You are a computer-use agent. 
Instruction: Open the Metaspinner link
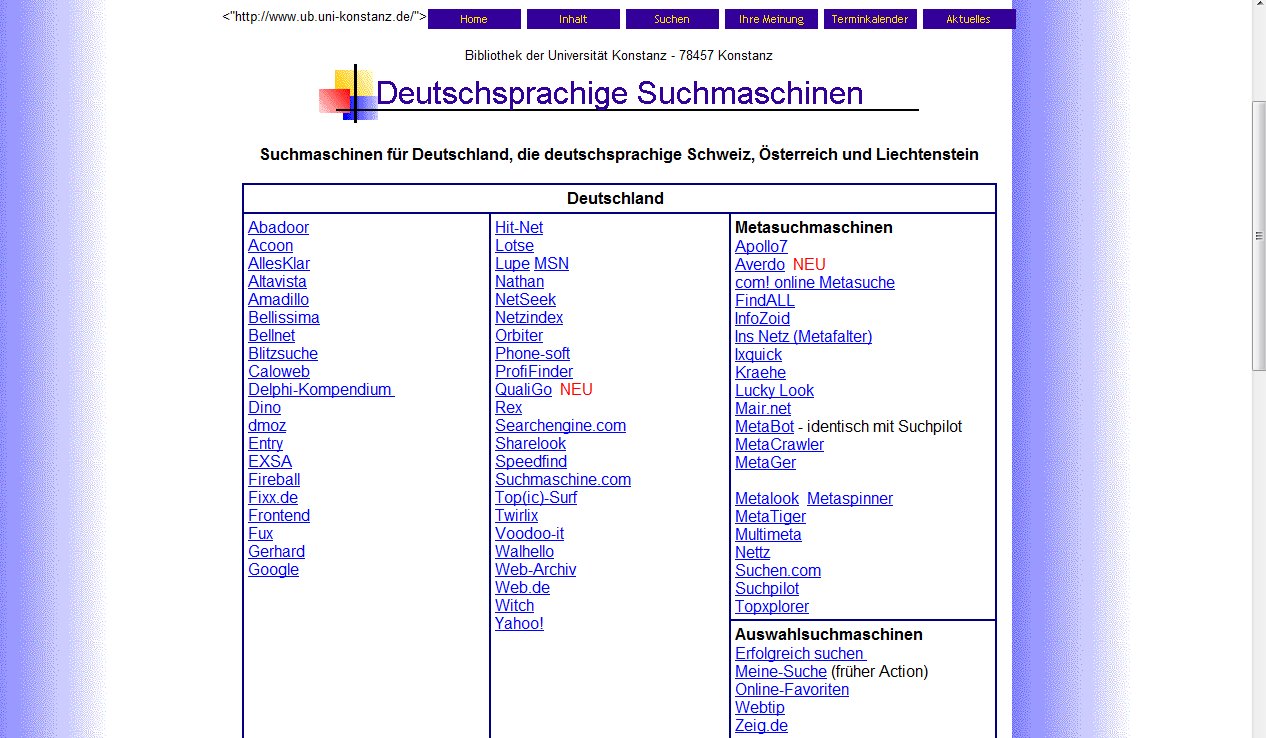pyautogui.click(x=849, y=499)
